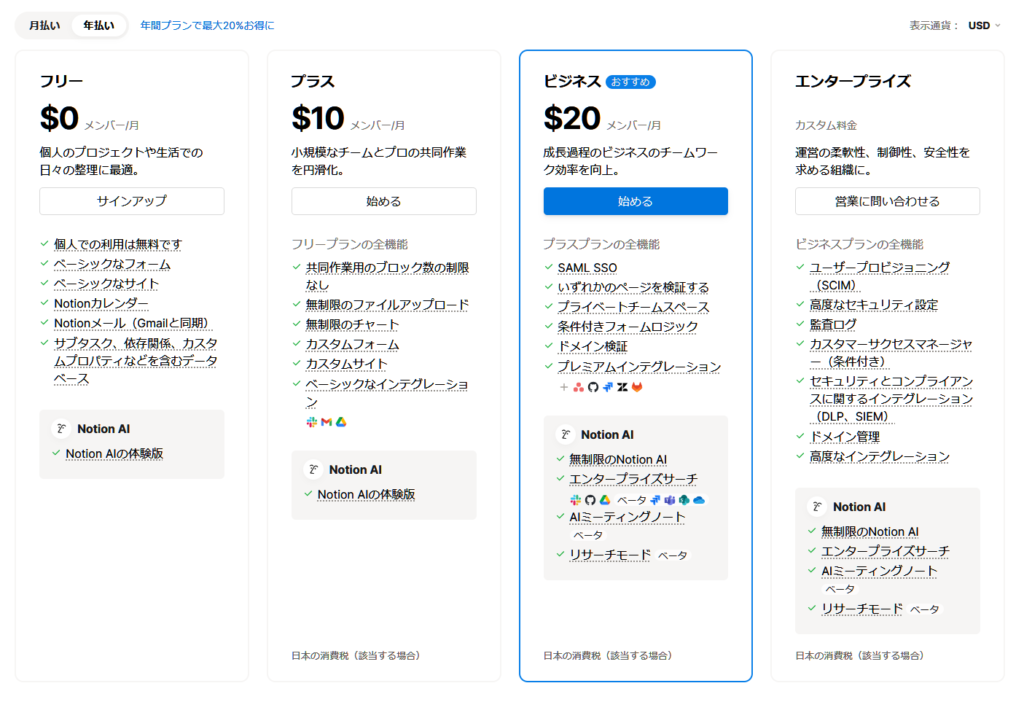Click the SharePoint icon in ビジネス plan

(x=684, y=500)
